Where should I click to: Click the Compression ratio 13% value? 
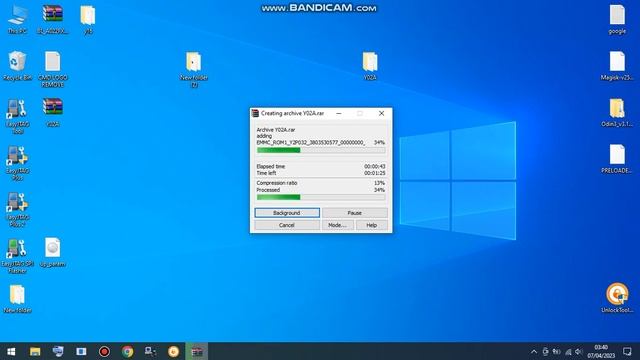[380, 183]
